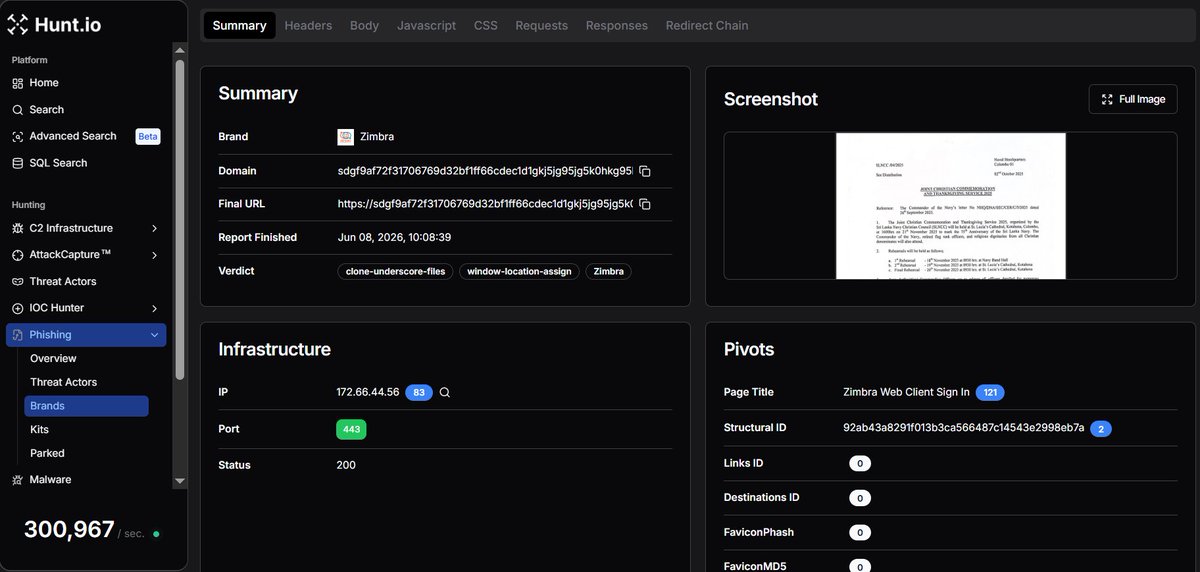This screenshot has height=572, width=1200.
Task: Open the Headers tab
Action: pyautogui.click(x=308, y=25)
